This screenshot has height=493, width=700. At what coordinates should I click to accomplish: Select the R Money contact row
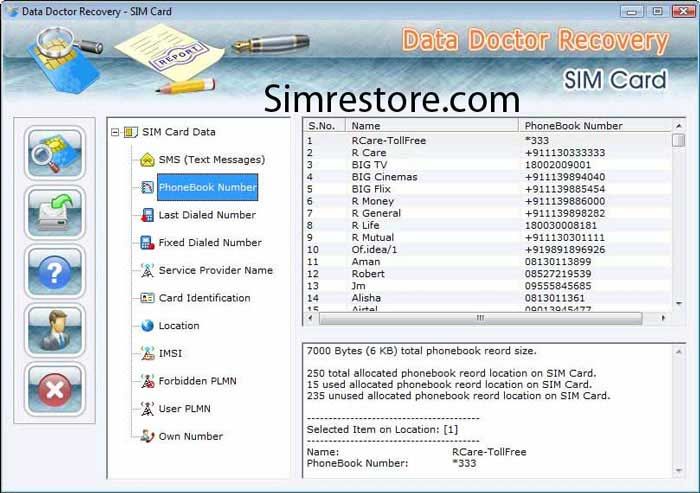[488, 201]
